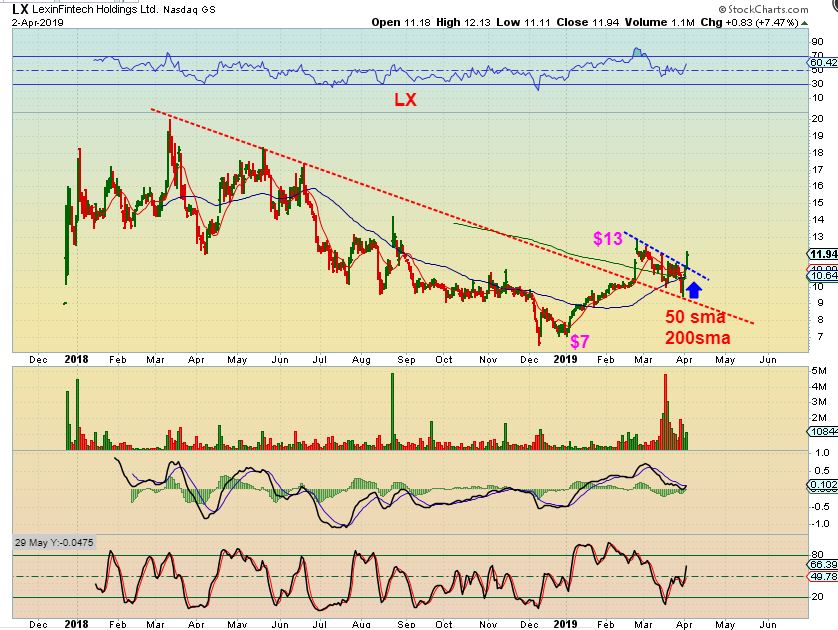Viewport: 838px width, 630px height.
Task: Click the 19 label on the price axis
Action: pyautogui.click(x=817, y=136)
